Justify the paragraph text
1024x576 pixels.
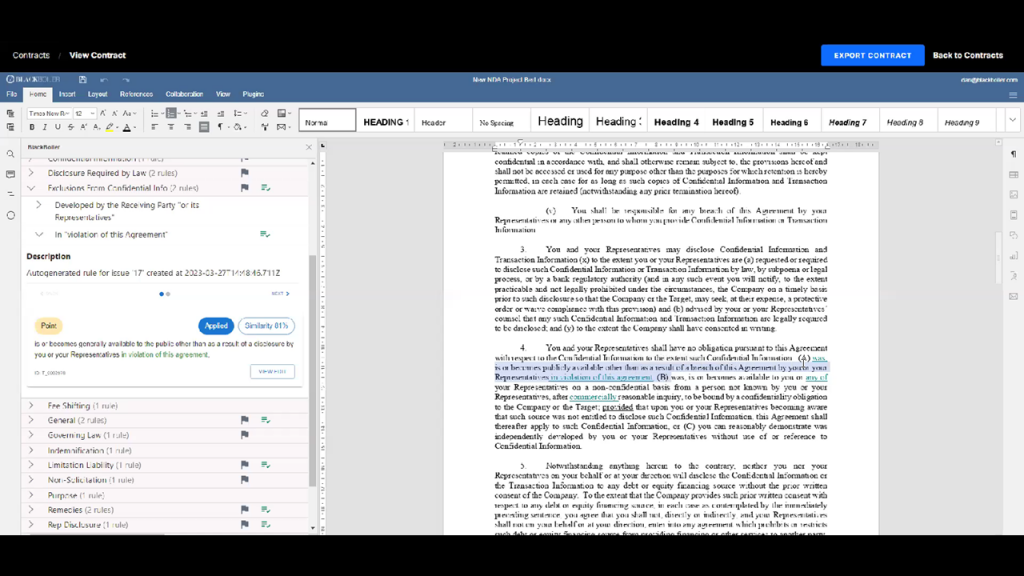pos(204,127)
